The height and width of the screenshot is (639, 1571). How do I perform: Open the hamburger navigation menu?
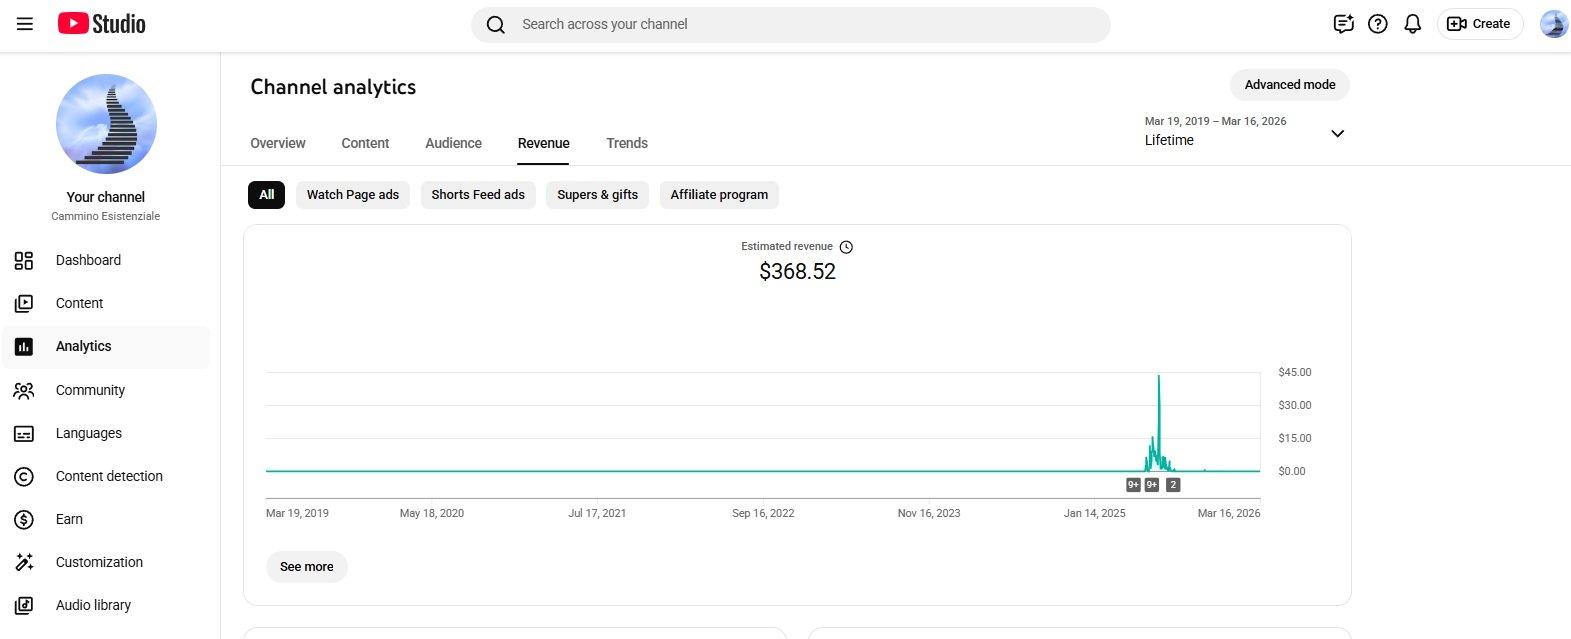(25, 24)
